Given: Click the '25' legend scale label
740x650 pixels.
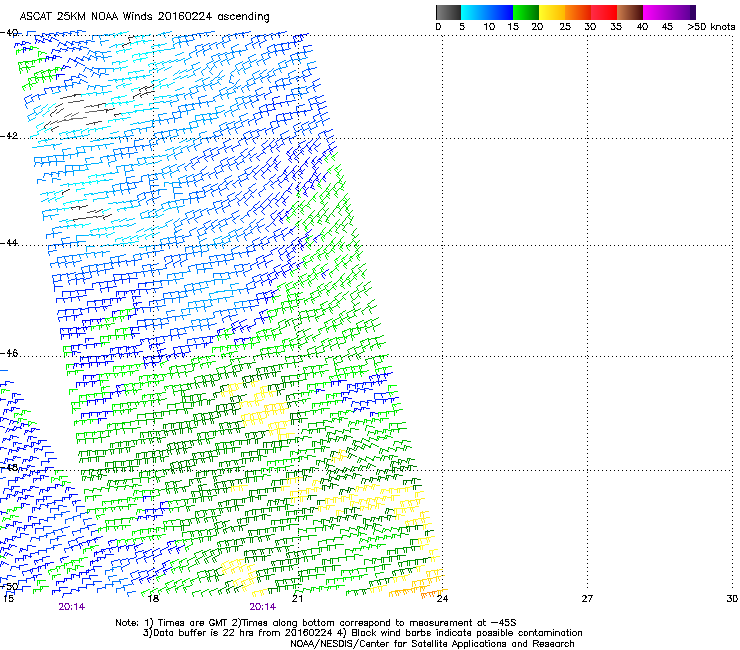Looking at the screenshot, I should 564,26.
